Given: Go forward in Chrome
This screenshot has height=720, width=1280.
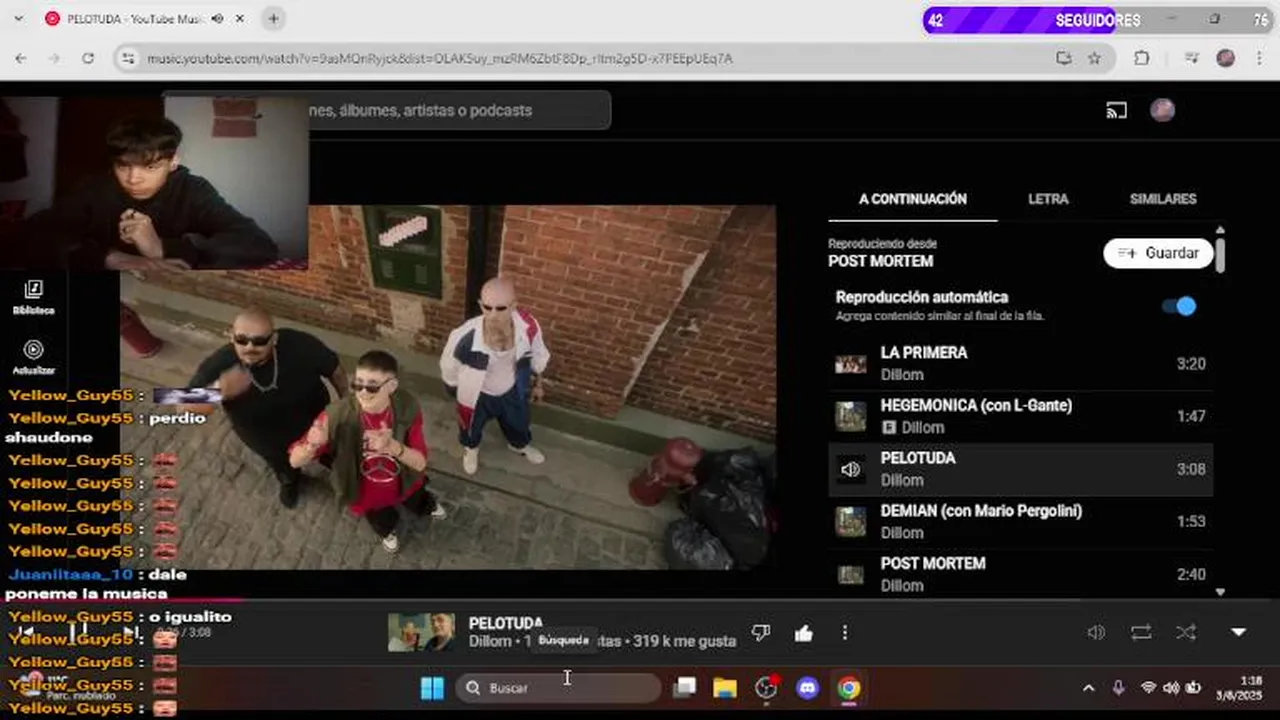Looking at the screenshot, I should coord(54,59).
